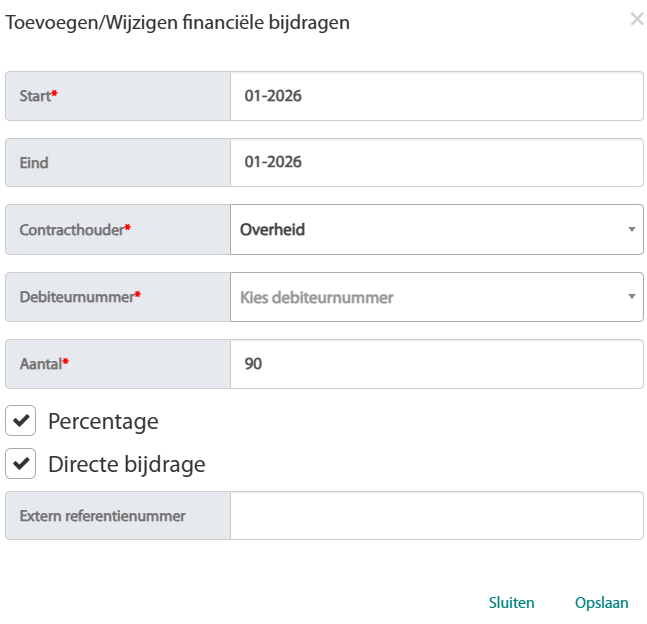Click the Percentage label text
The image size is (647, 624).
coord(103,421)
